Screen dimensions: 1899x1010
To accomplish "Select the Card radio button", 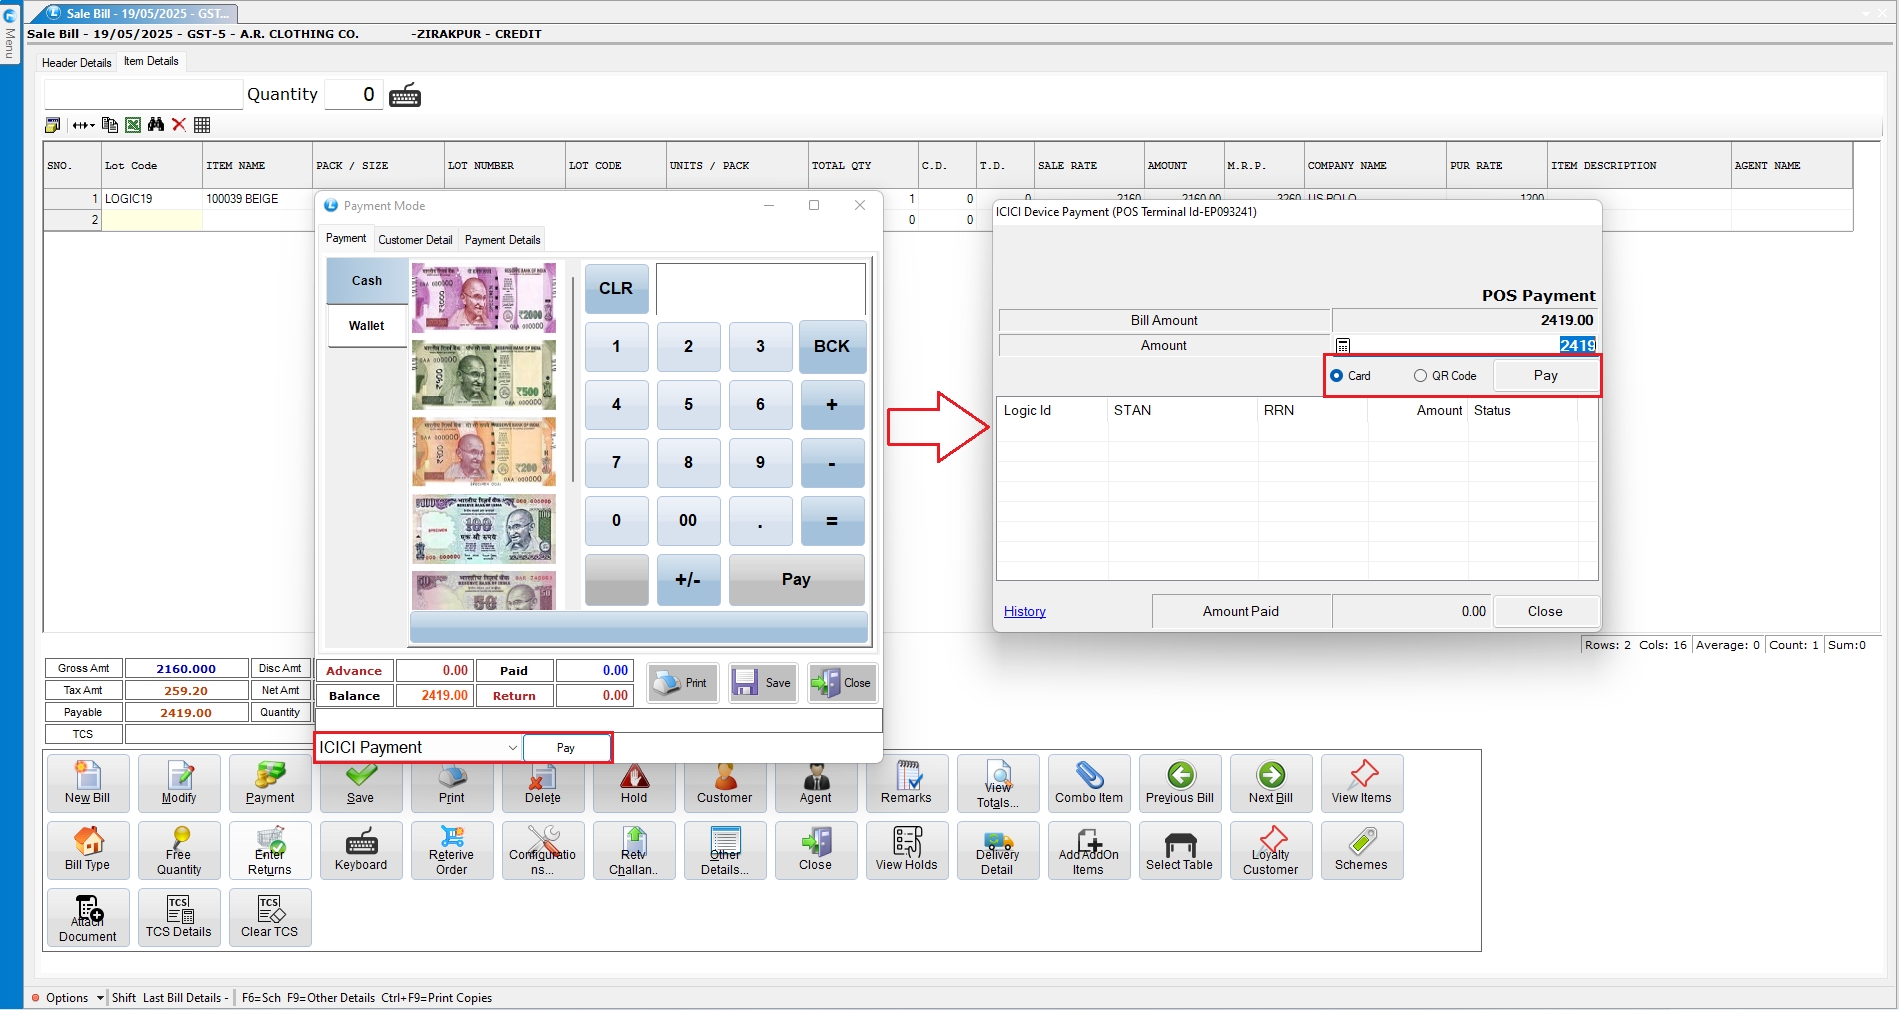I will [1337, 376].
